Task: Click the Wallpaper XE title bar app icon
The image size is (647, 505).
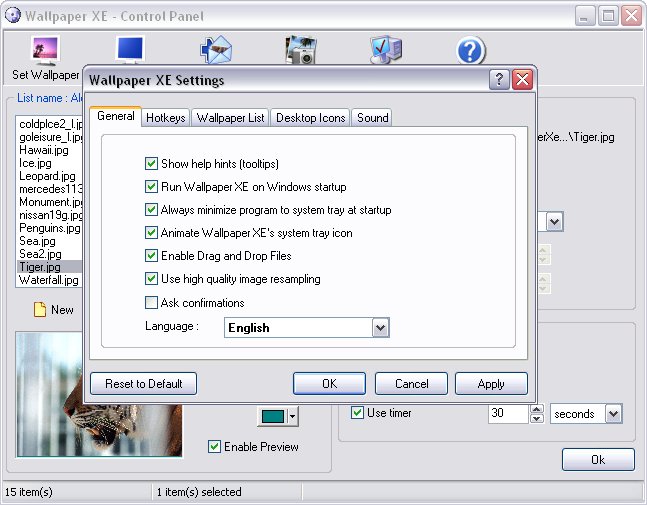Action: pyautogui.click(x=13, y=16)
